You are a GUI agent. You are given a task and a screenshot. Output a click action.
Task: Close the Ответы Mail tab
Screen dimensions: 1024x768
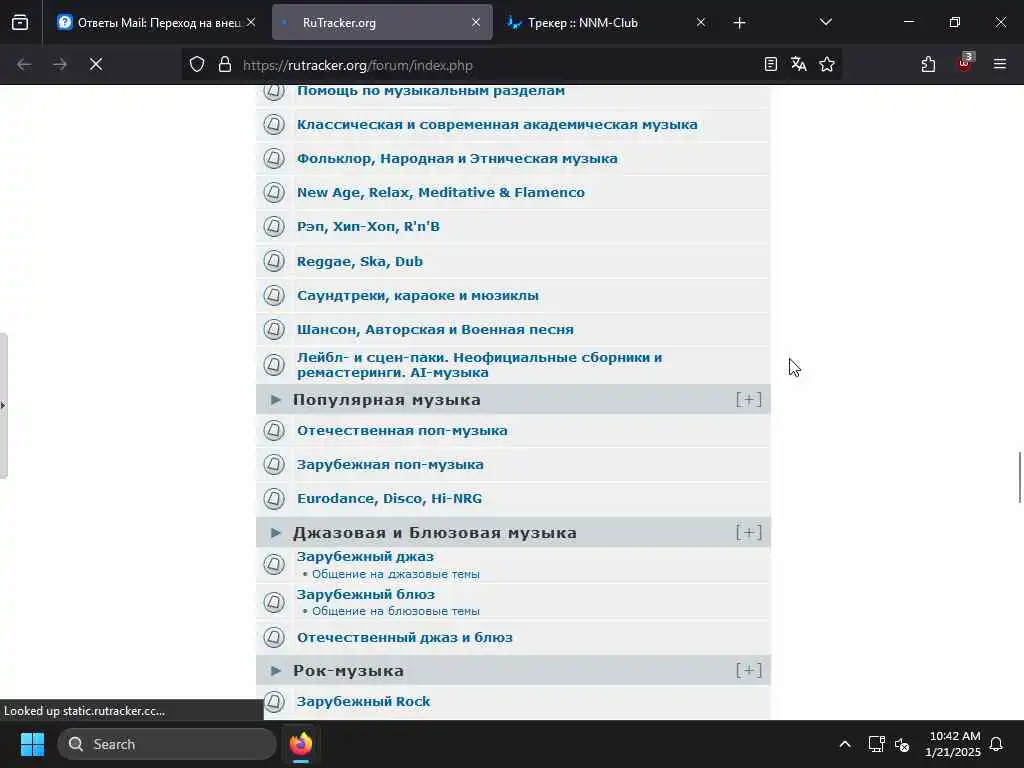point(251,22)
